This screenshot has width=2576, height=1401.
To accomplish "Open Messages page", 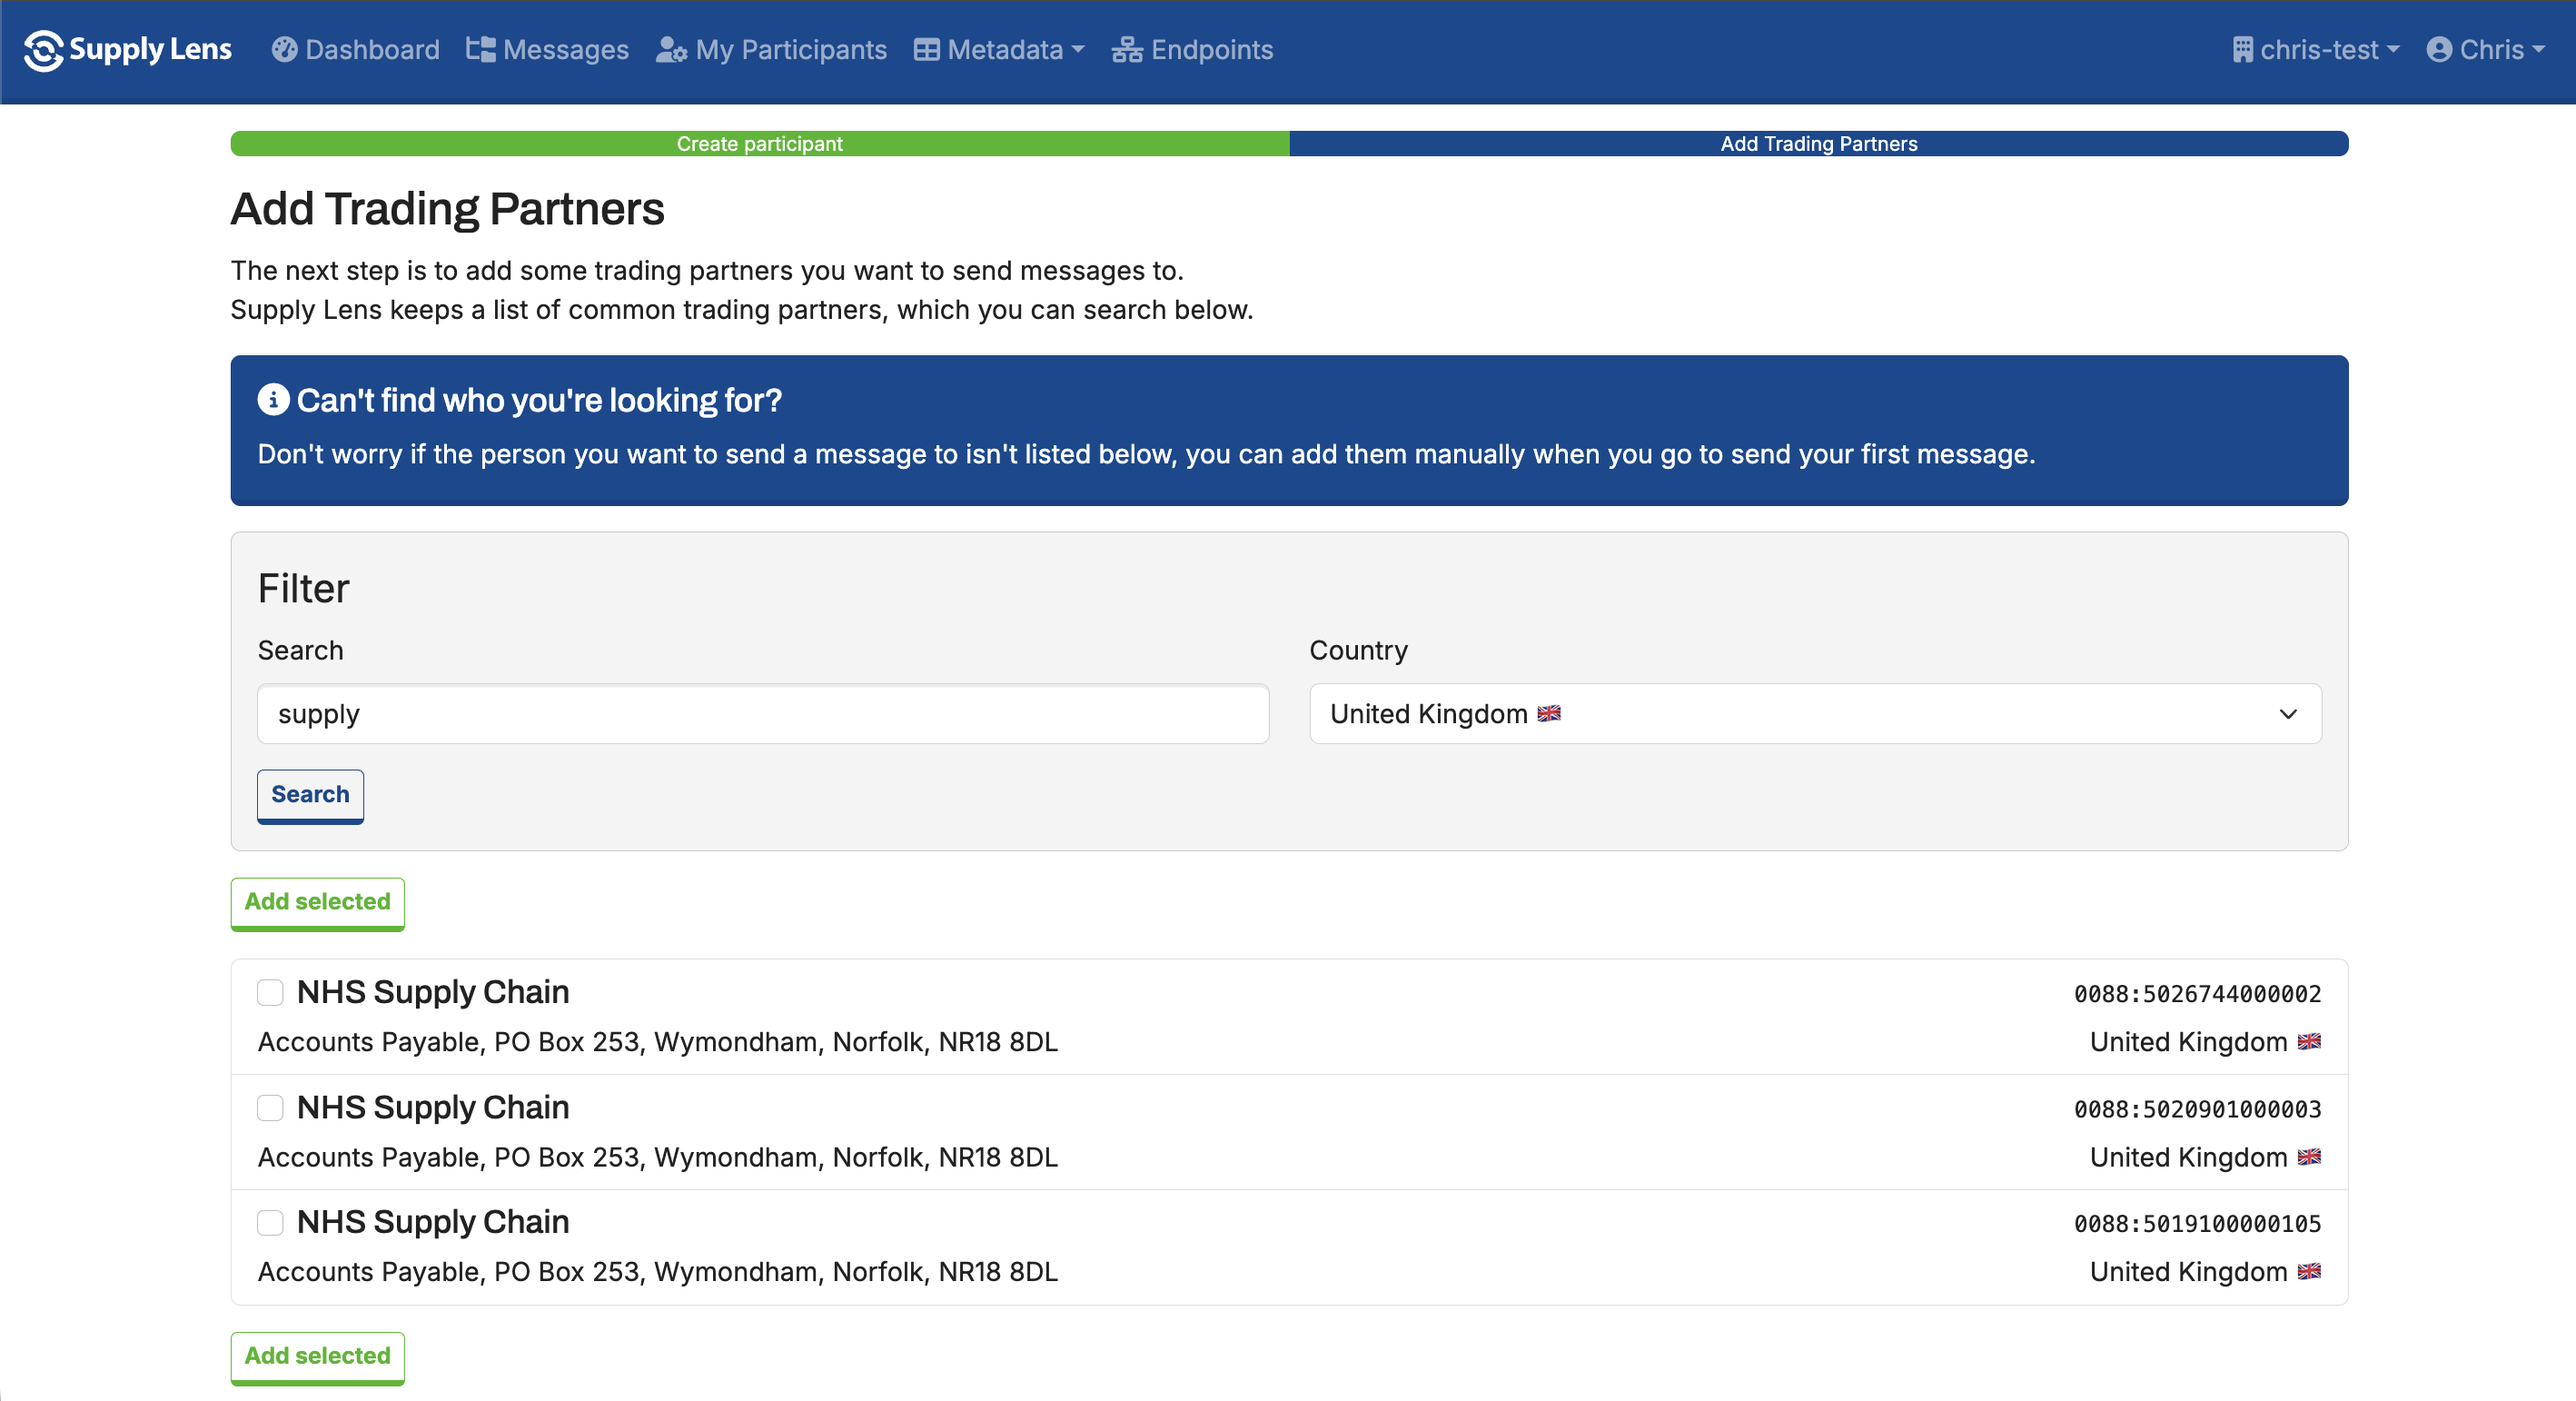I will pos(548,50).
